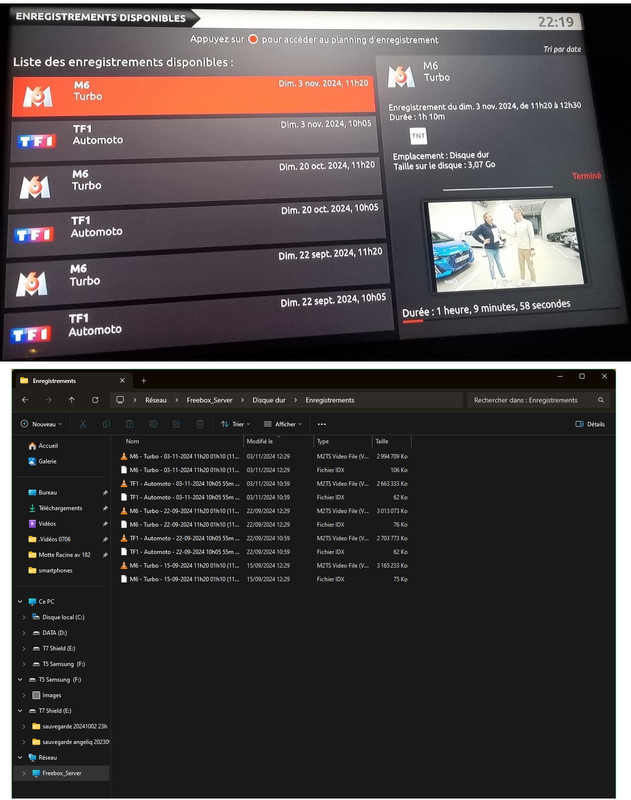Viewport: 631px width, 800px height.
Task: Click VLC icon of 2 994 709 Ko file
Action: point(123,456)
